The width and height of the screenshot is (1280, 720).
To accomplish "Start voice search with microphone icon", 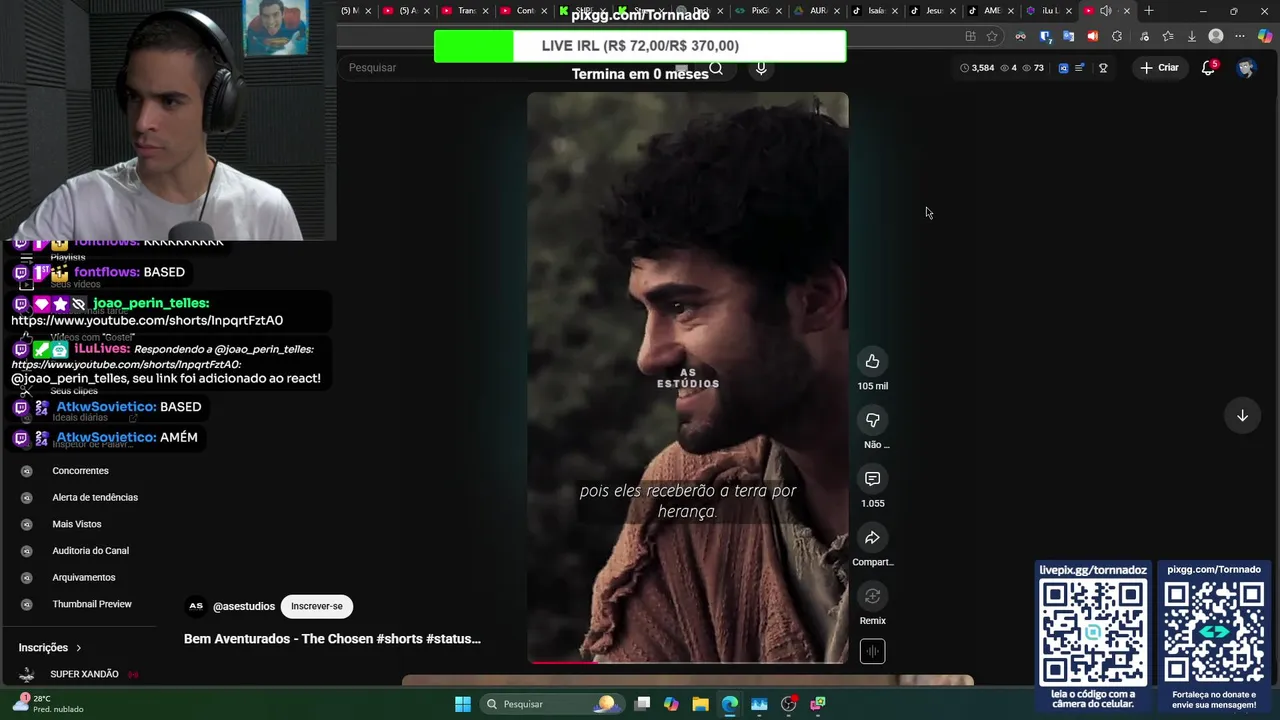I will [x=761, y=68].
